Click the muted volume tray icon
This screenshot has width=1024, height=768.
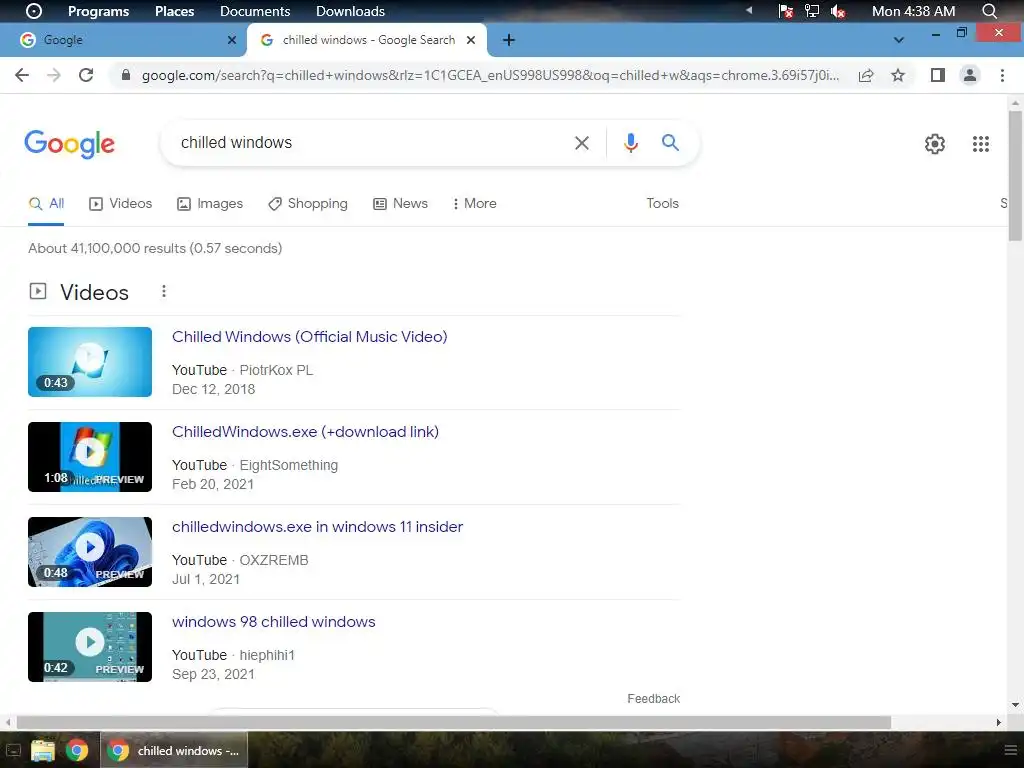tap(838, 11)
